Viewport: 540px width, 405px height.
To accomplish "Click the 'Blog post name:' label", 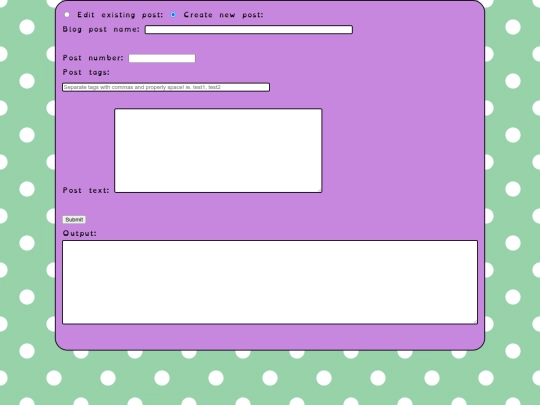I will point(101,29).
